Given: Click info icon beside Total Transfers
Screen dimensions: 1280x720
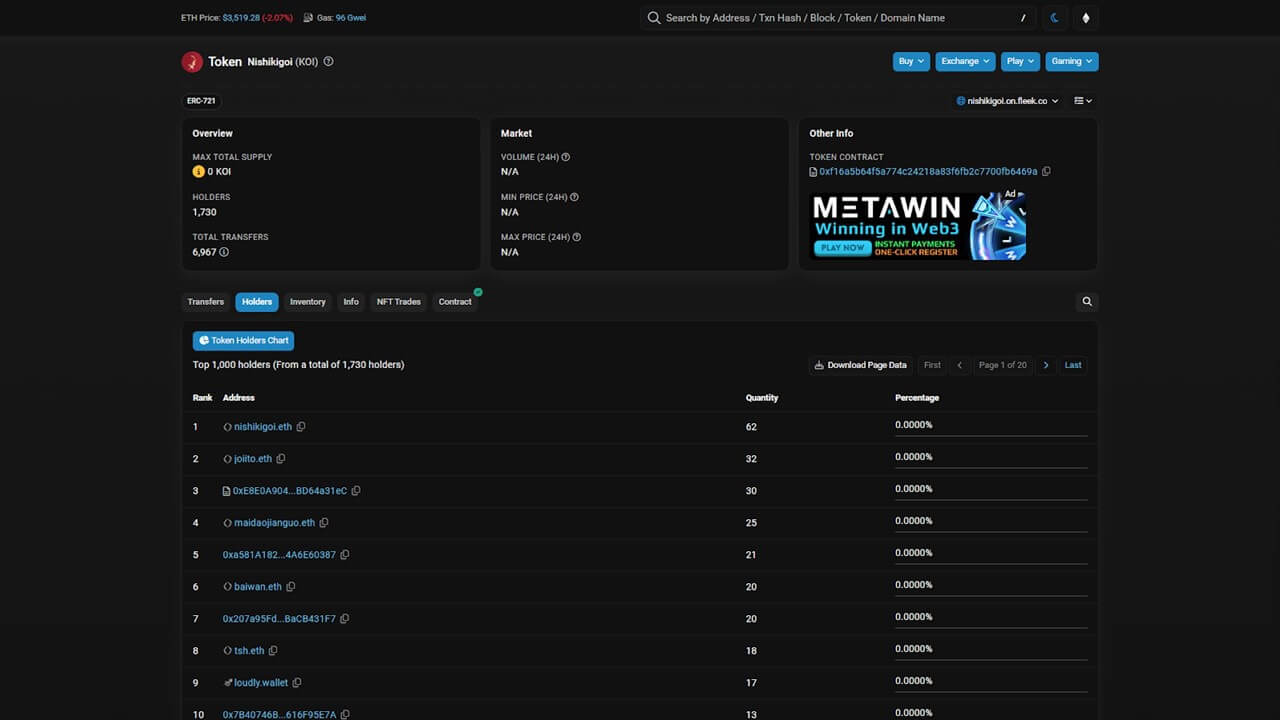Looking at the screenshot, I should tap(224, 252).
